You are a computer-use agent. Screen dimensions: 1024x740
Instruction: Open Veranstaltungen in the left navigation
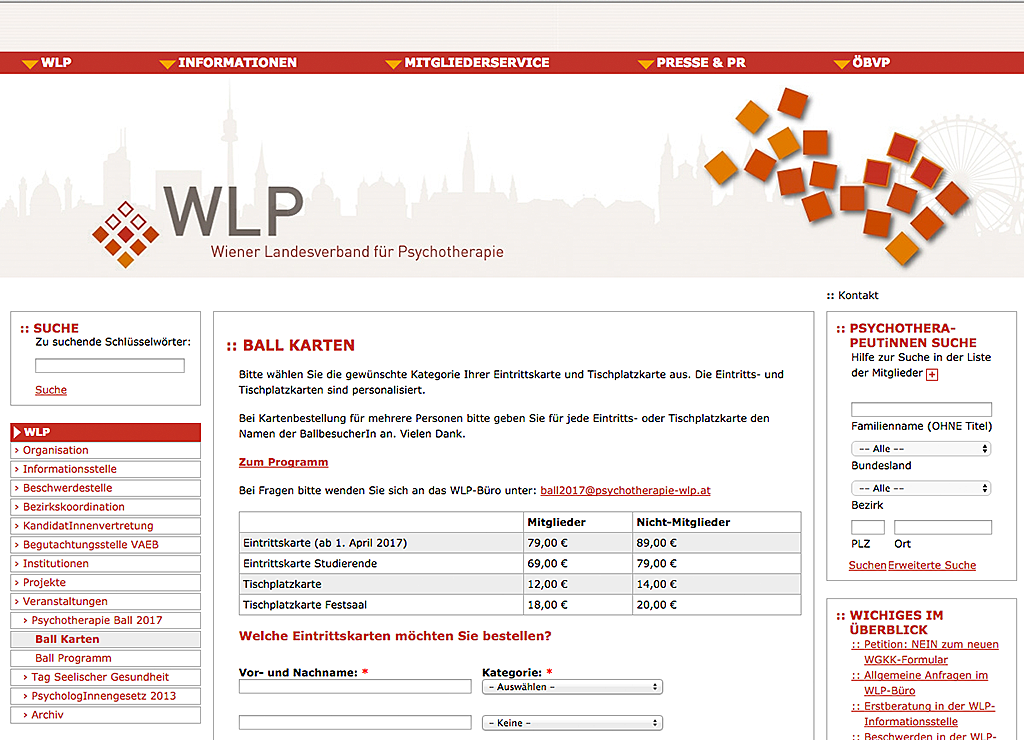point(65,601)
